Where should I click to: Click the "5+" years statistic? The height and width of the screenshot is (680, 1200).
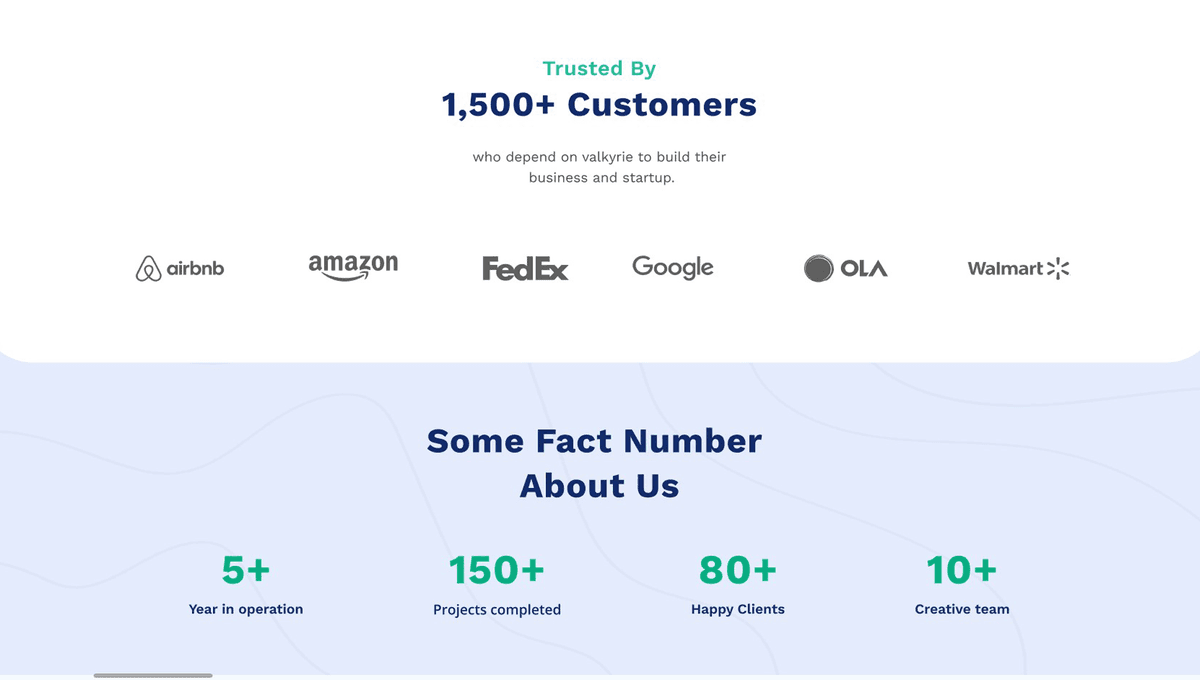[x=246, y=570]
